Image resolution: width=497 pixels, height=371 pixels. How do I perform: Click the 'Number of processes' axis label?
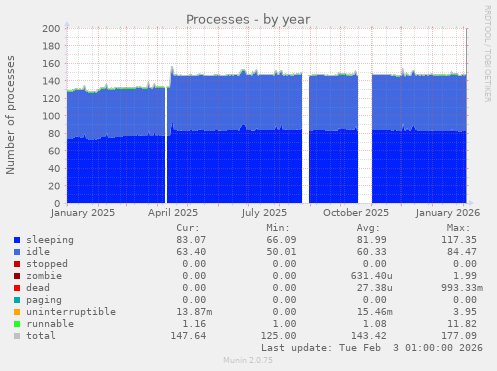(10, 115)
